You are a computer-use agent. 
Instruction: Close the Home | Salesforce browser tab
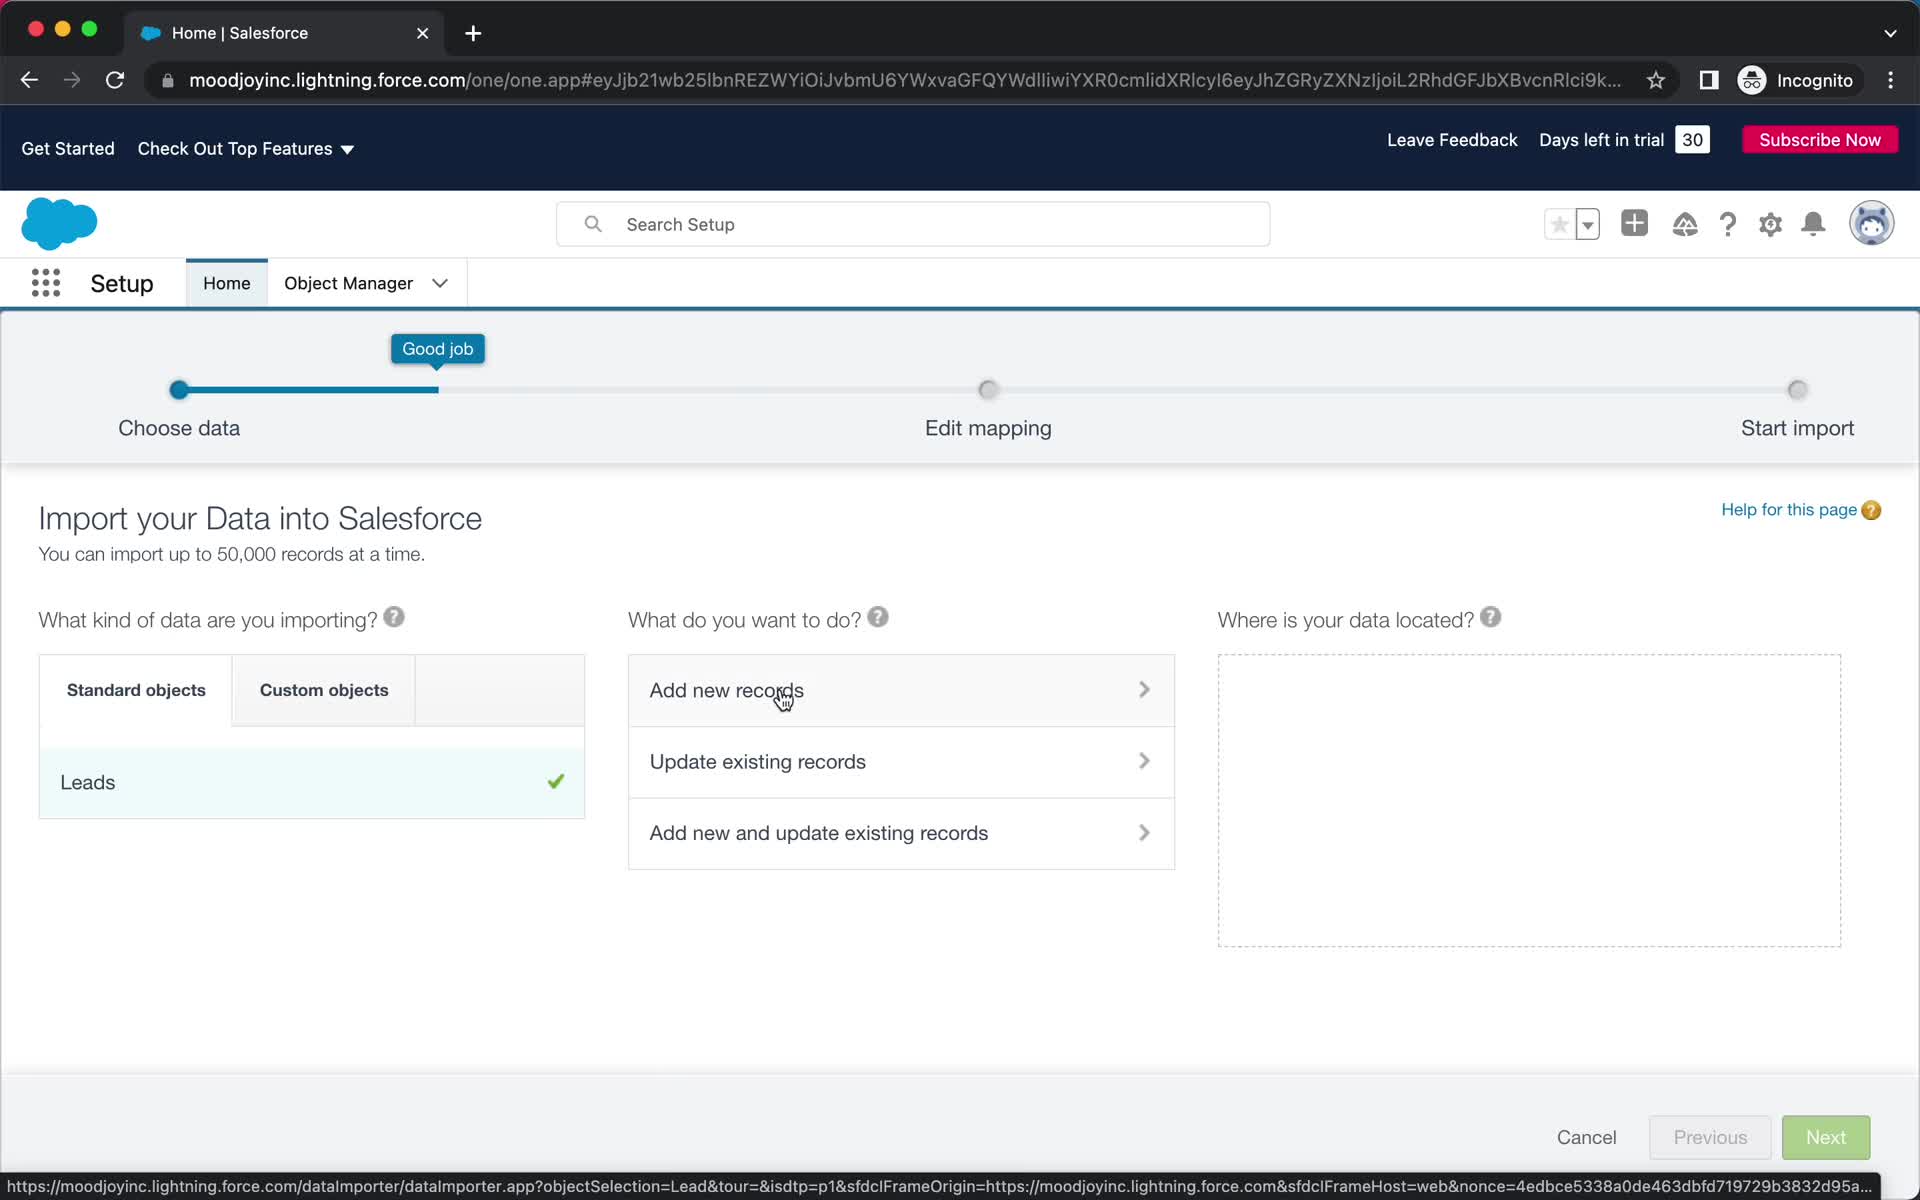coord(423,33)
